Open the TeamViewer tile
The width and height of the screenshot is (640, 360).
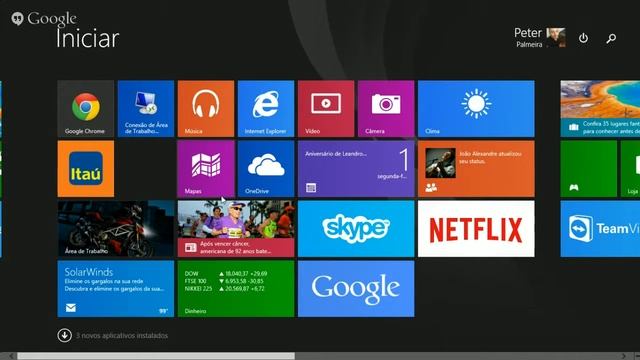click(x=600, y=229)
